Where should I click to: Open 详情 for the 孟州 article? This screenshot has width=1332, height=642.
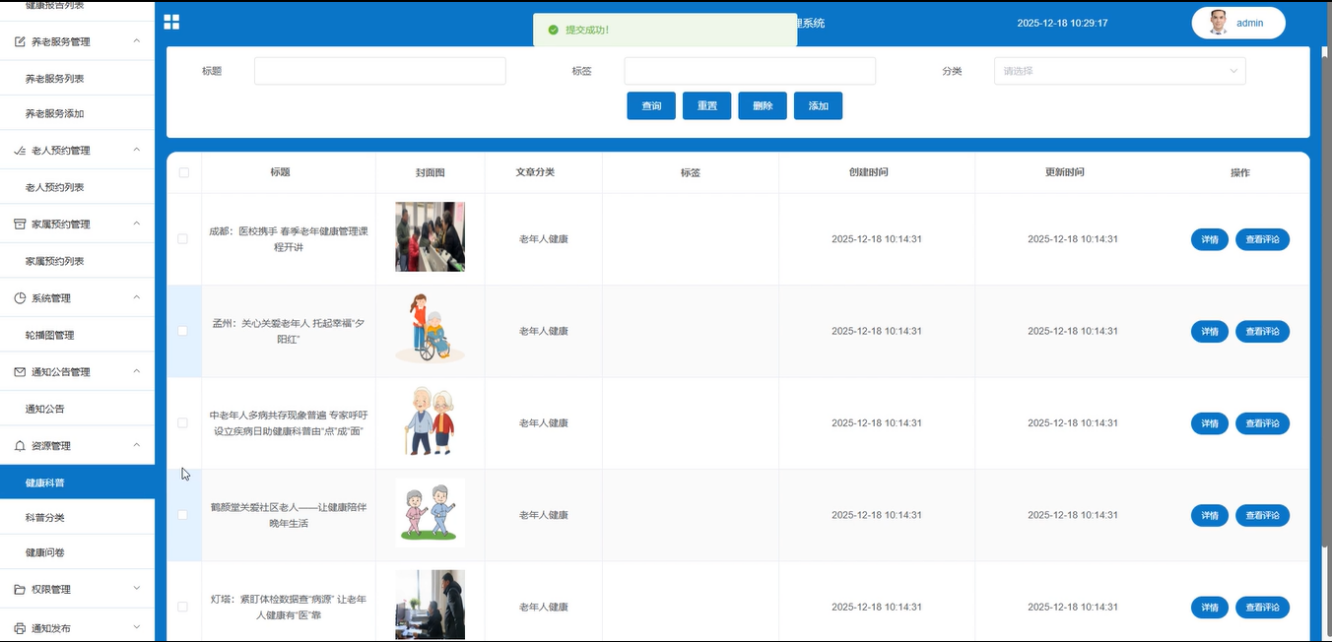(1209, 332)
